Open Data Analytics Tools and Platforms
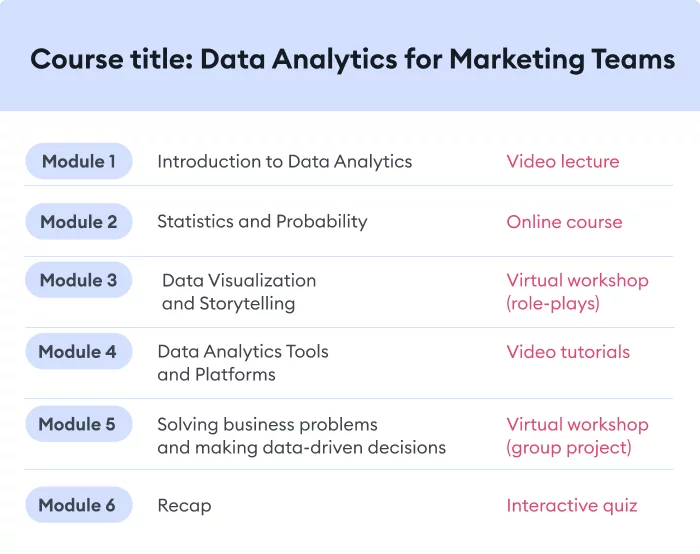The image size is (700, 554). coord(242,363)
